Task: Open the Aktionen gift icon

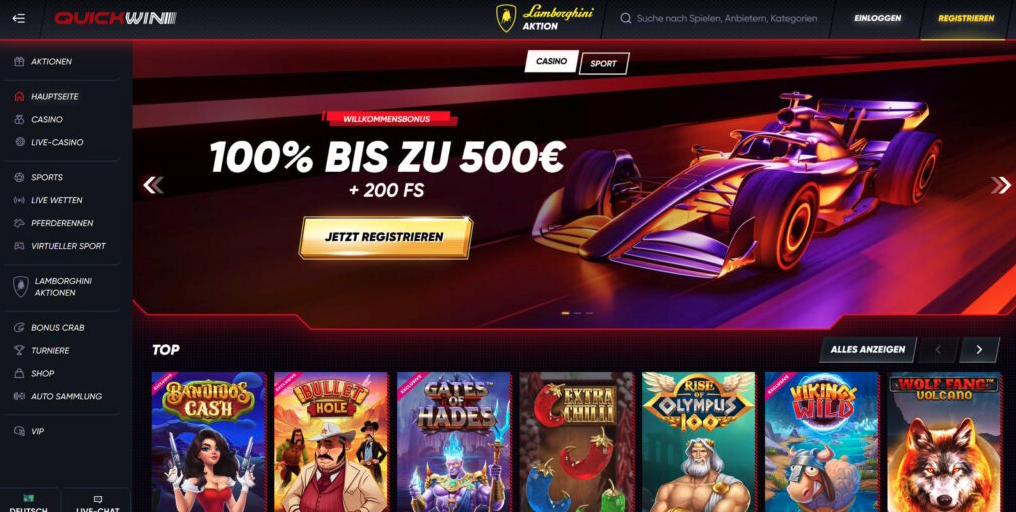Action: pos(19,62)
